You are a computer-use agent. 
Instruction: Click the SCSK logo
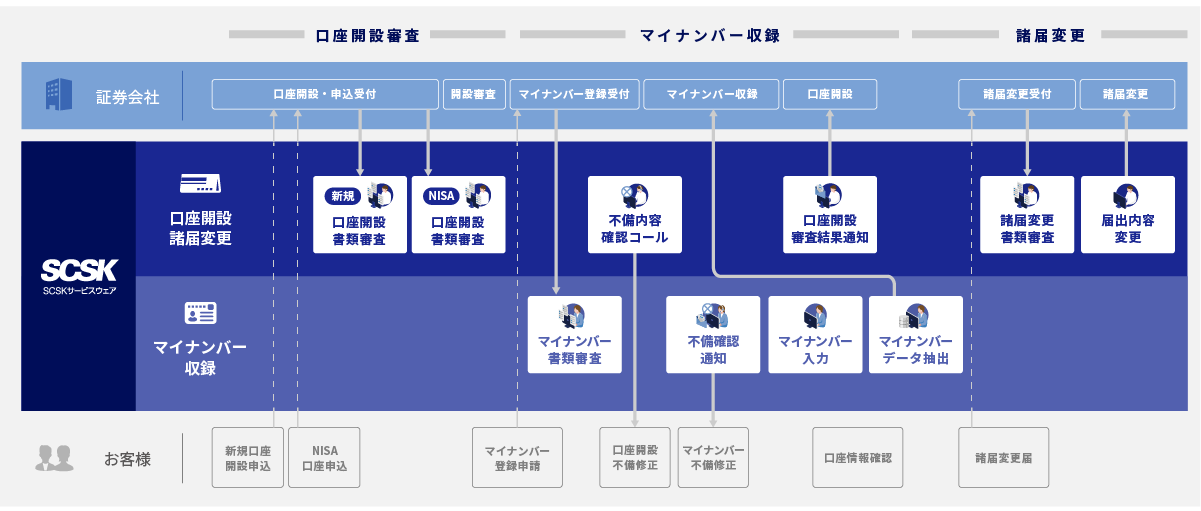[79, 270]
